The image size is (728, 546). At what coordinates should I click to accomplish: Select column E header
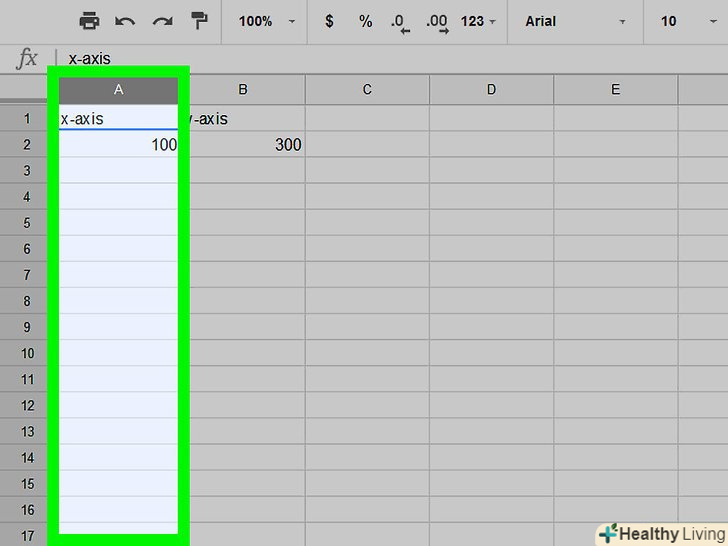[x=616, y=90]
